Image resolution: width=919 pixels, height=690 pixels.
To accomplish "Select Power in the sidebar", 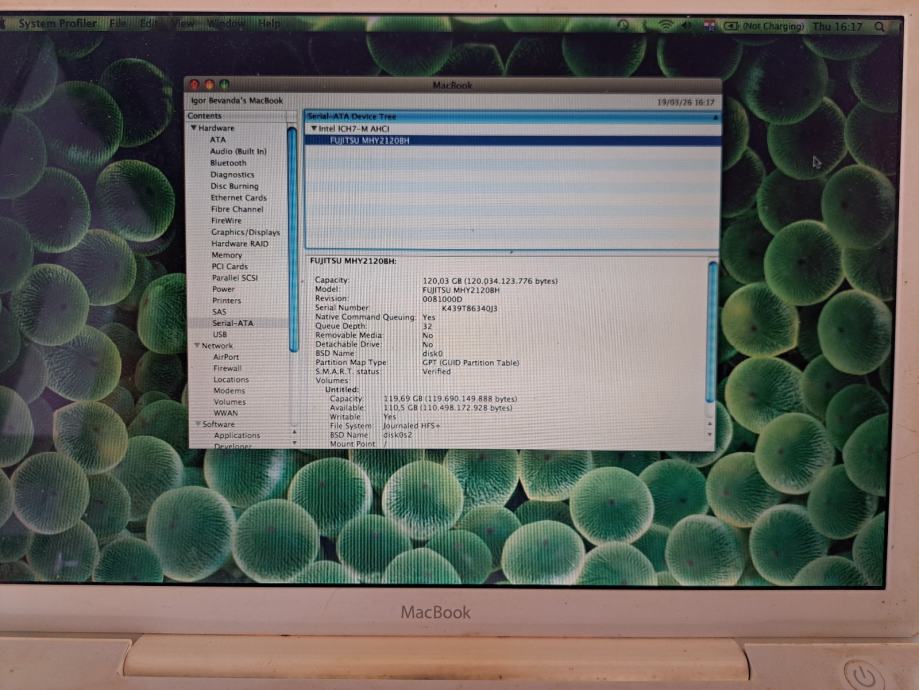I will tap(223, 289).
